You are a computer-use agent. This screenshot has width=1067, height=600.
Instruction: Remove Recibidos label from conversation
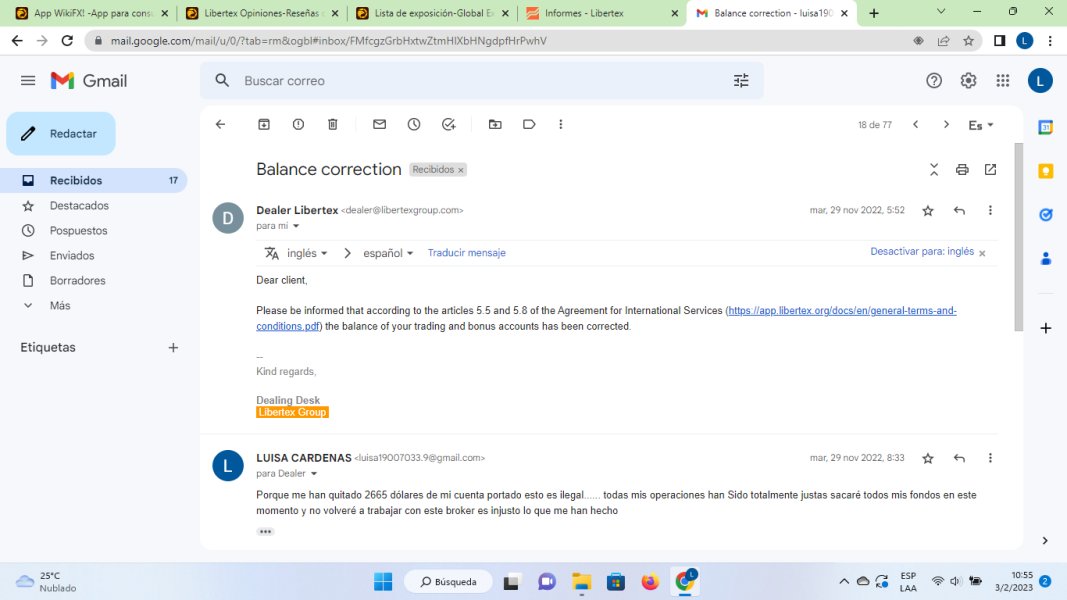(x=461, y=170)
